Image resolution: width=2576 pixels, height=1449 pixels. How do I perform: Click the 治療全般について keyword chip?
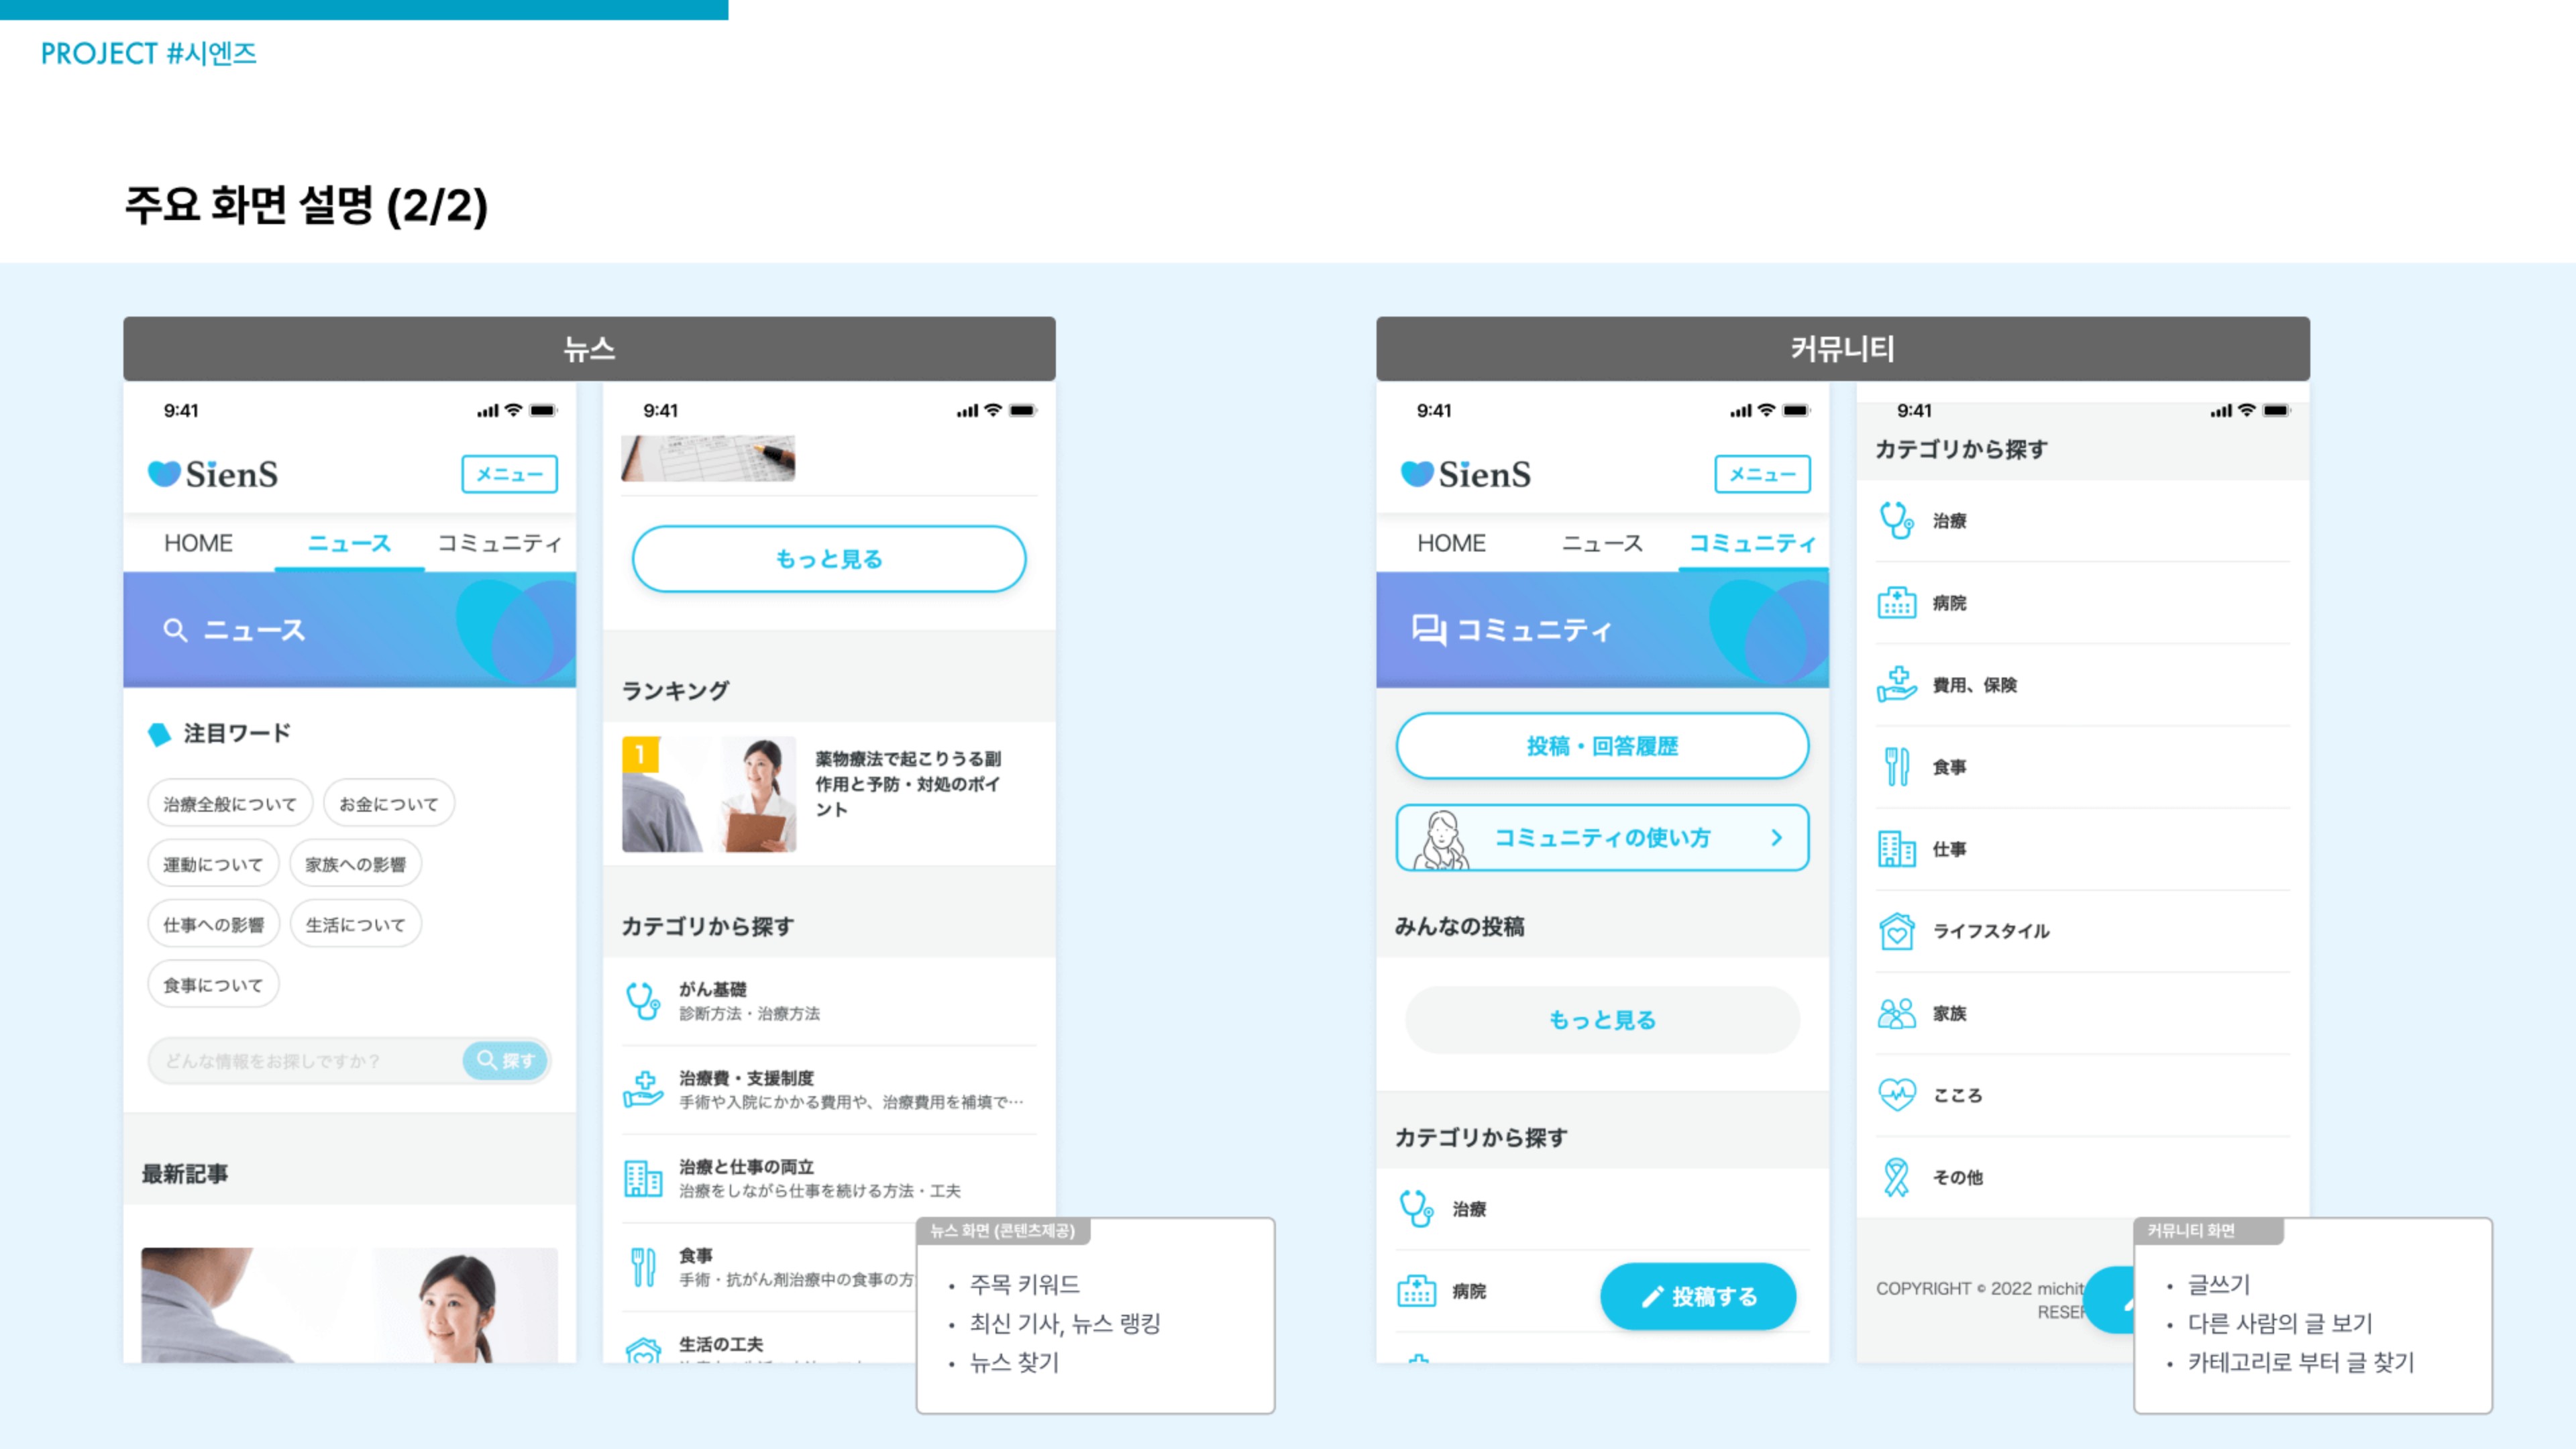(230, 803)
